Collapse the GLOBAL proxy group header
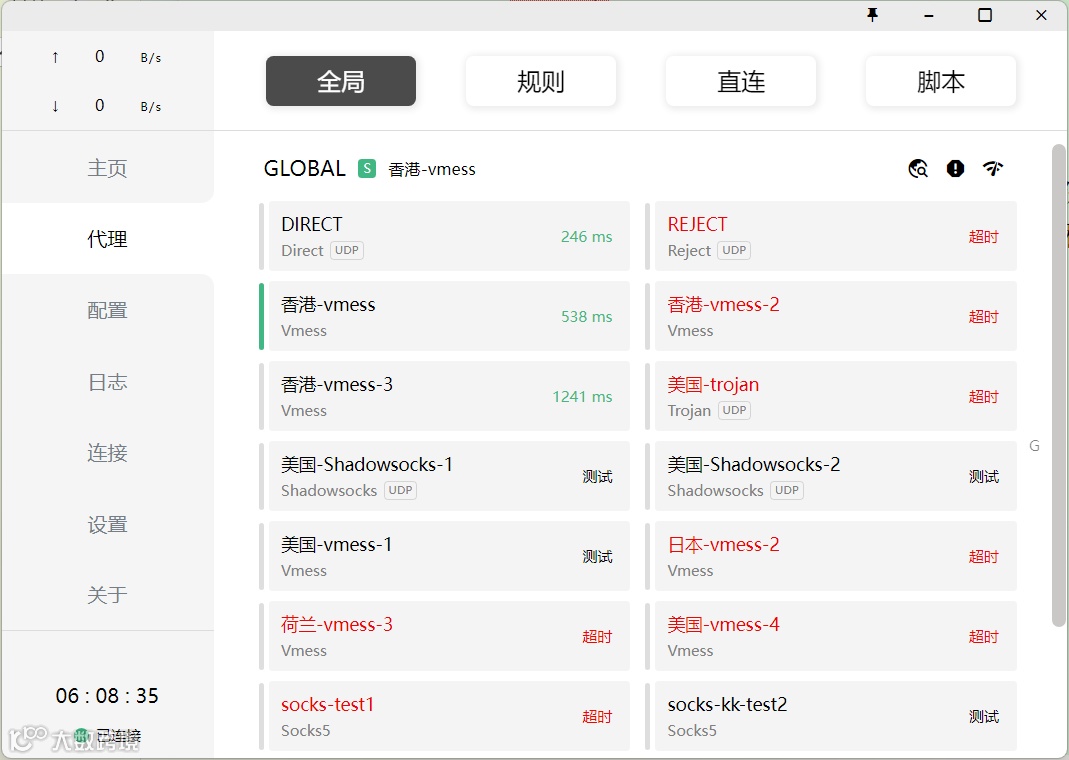Image resolution: width=1069 pixels, height=760 pixels. (x=305, y=168)
